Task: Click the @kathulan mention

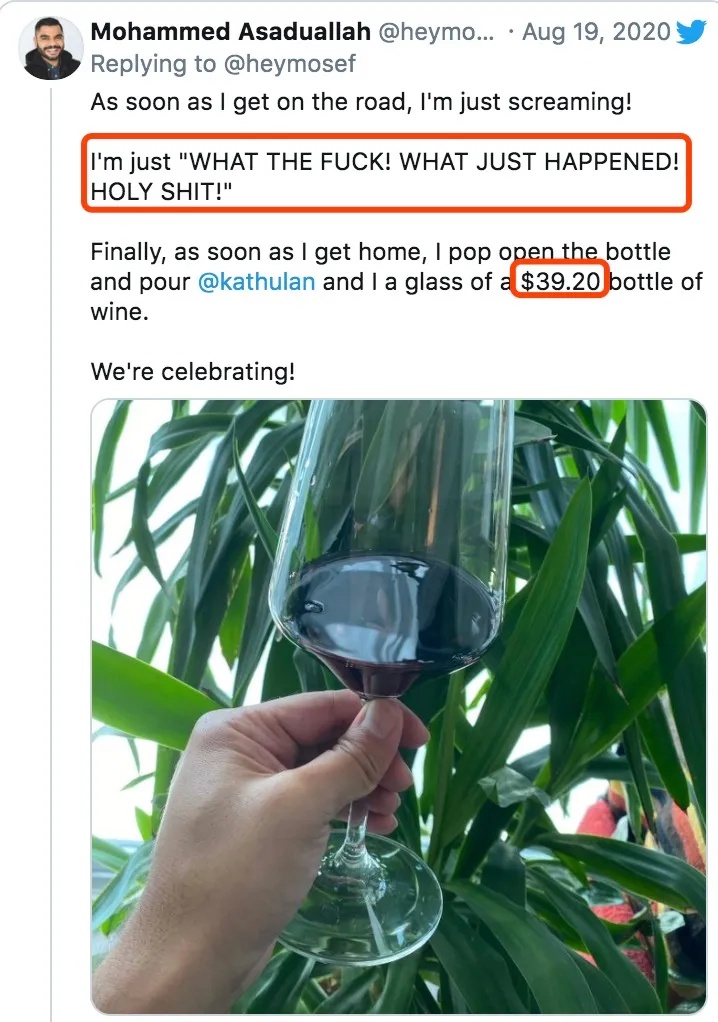Action: [257, 282]
